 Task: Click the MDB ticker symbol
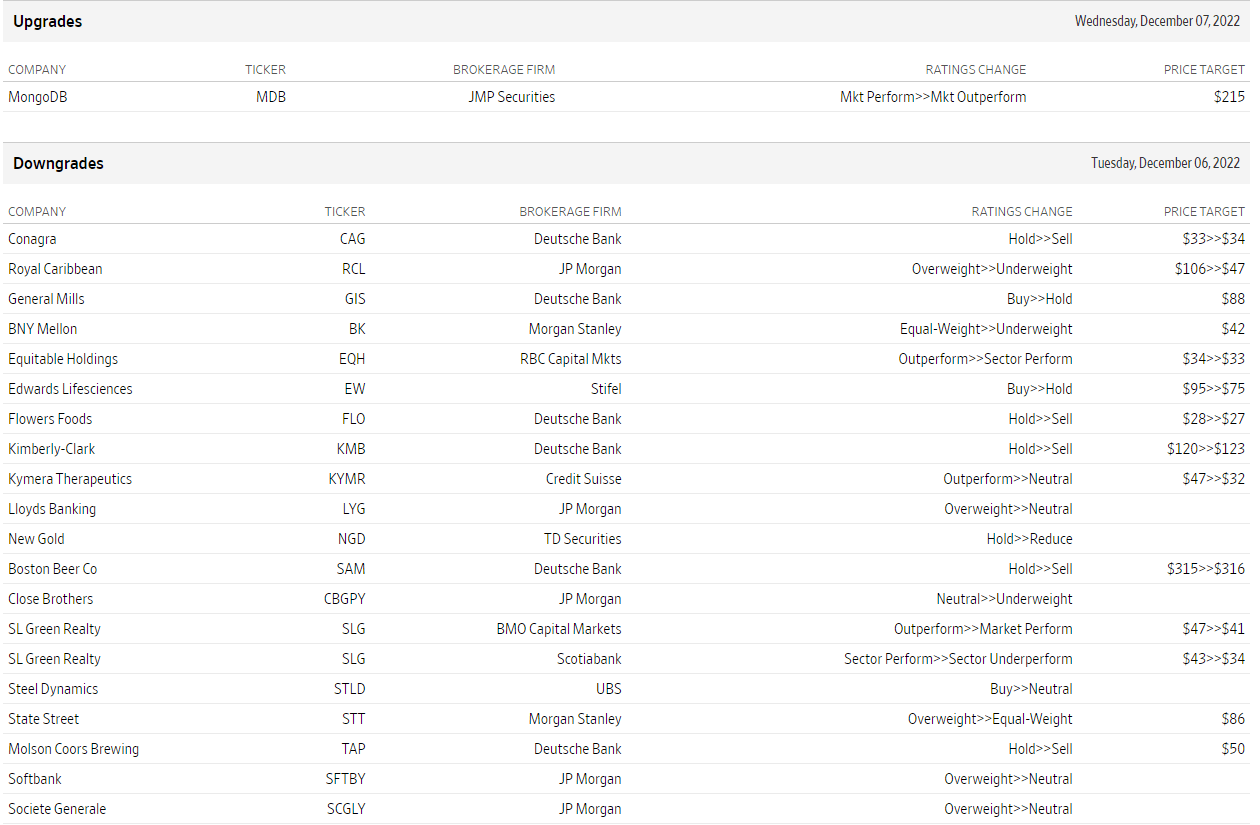pyautogui.click(x=270, y=97)
